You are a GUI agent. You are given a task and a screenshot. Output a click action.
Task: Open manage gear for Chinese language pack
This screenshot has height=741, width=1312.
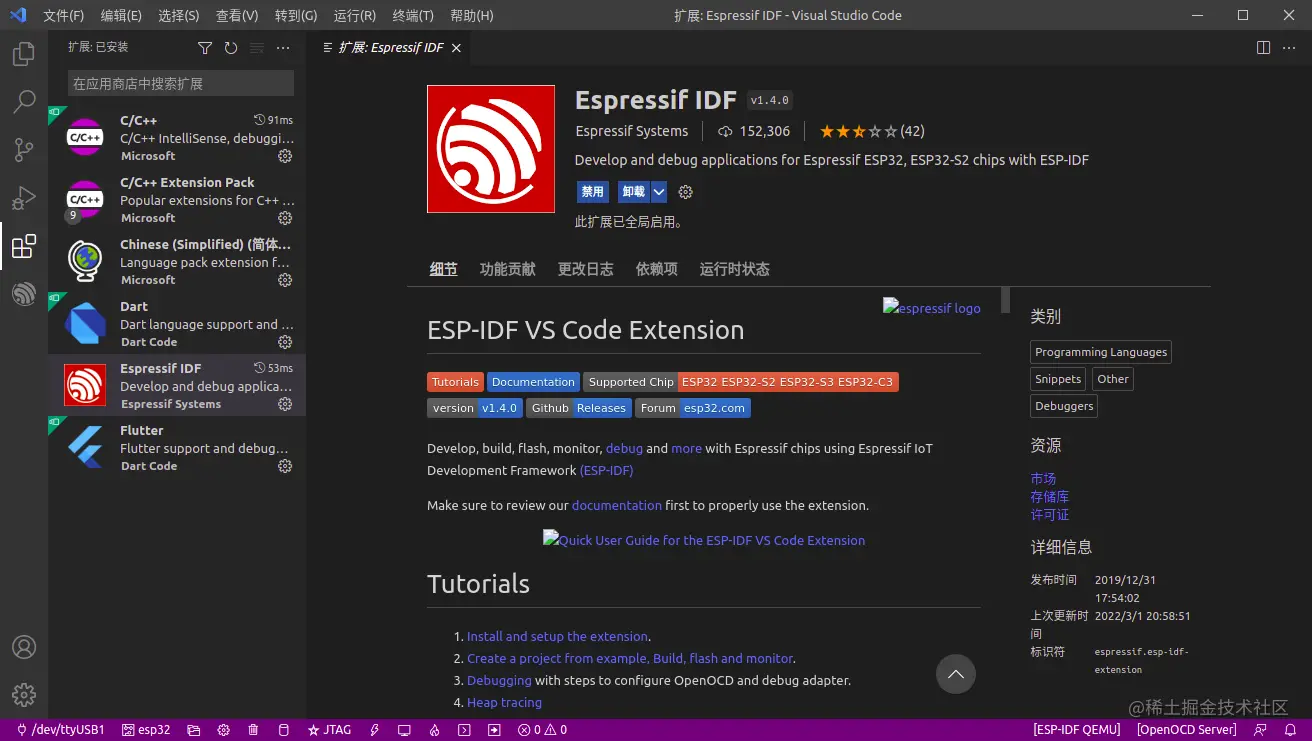coord(285,280)
